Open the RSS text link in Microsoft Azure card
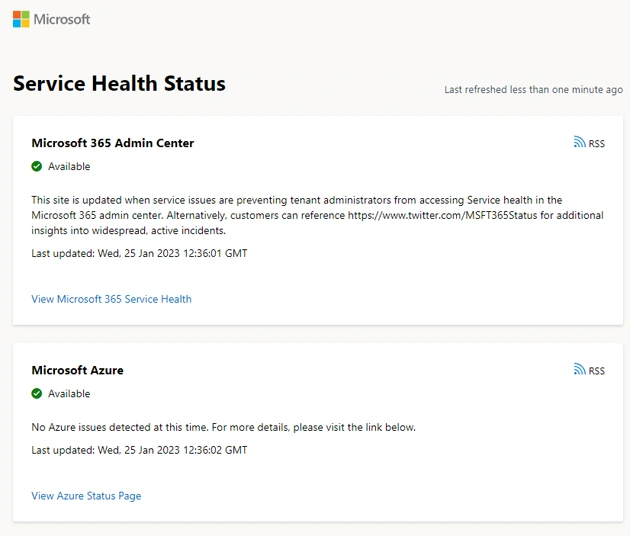 click(596, 371)
